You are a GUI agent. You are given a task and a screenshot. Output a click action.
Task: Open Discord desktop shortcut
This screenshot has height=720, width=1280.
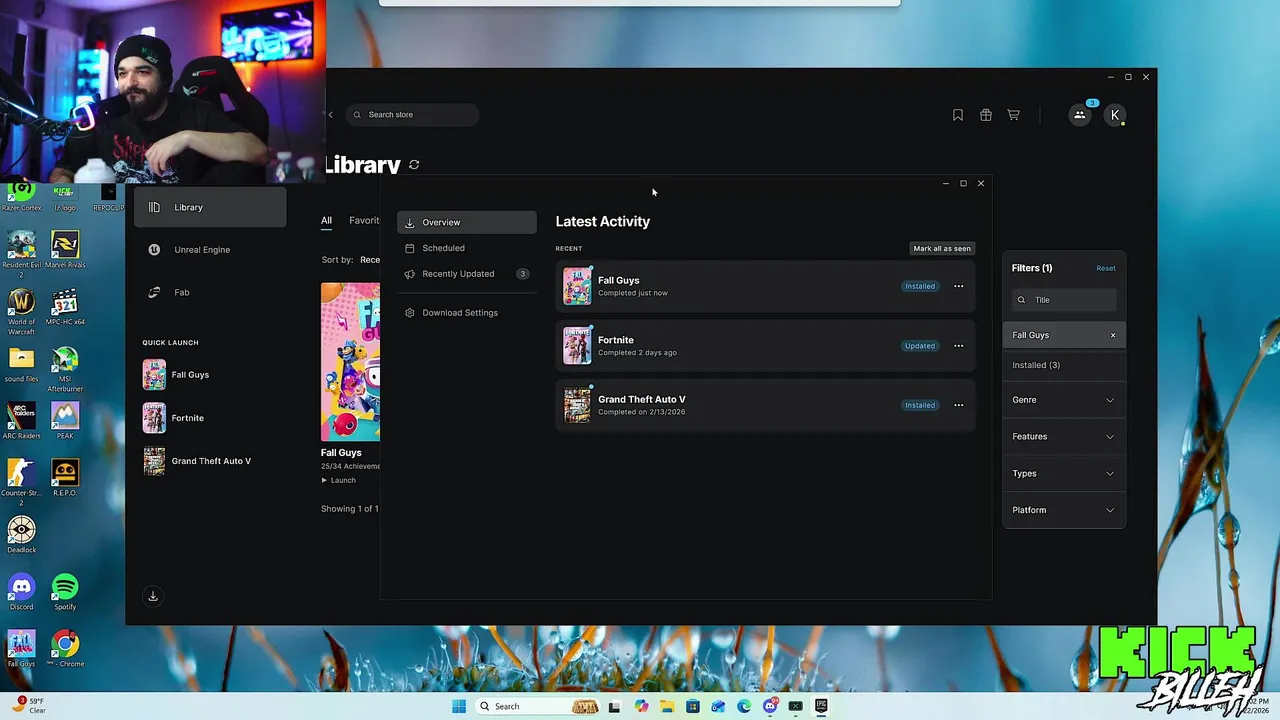pyautogui.click(x=21, y=592)
